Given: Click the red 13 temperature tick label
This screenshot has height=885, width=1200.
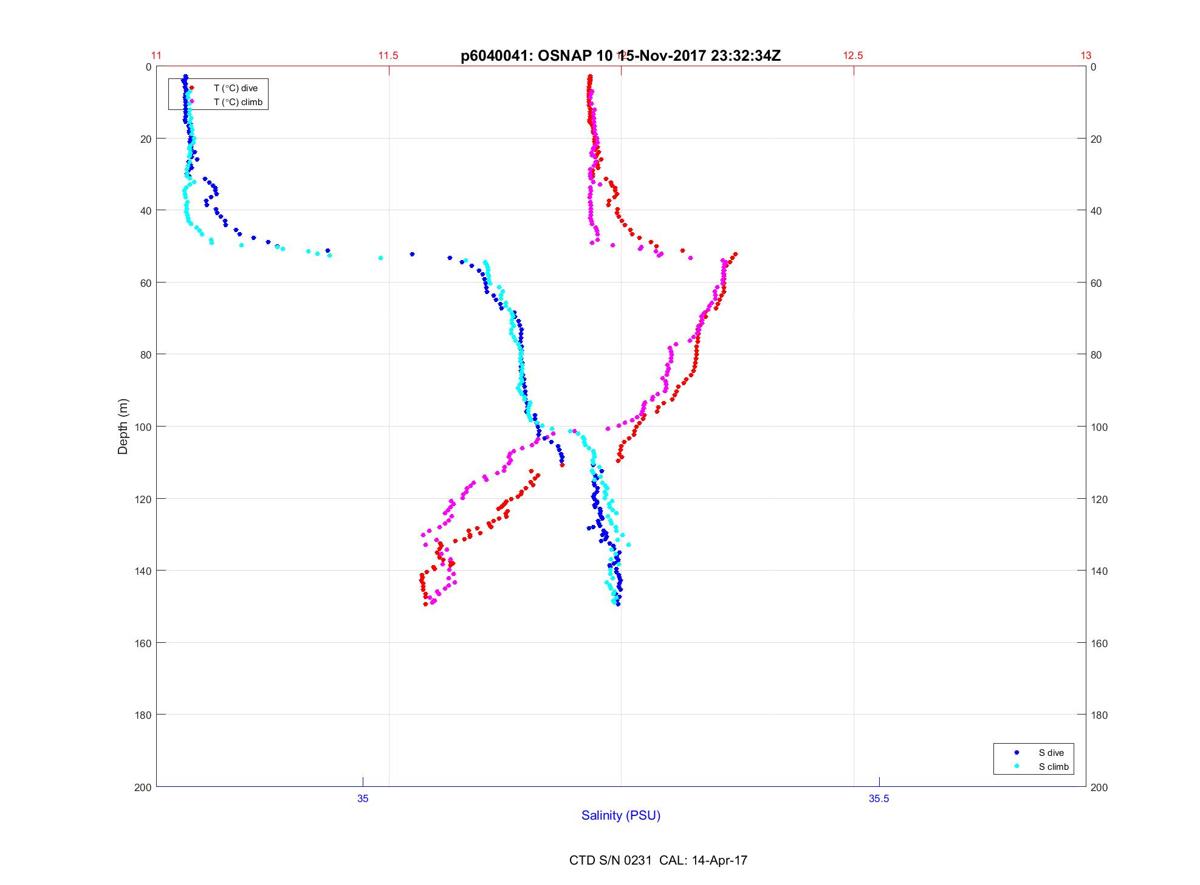Looking at the screenshot, I should click(x=1086, y=56).
